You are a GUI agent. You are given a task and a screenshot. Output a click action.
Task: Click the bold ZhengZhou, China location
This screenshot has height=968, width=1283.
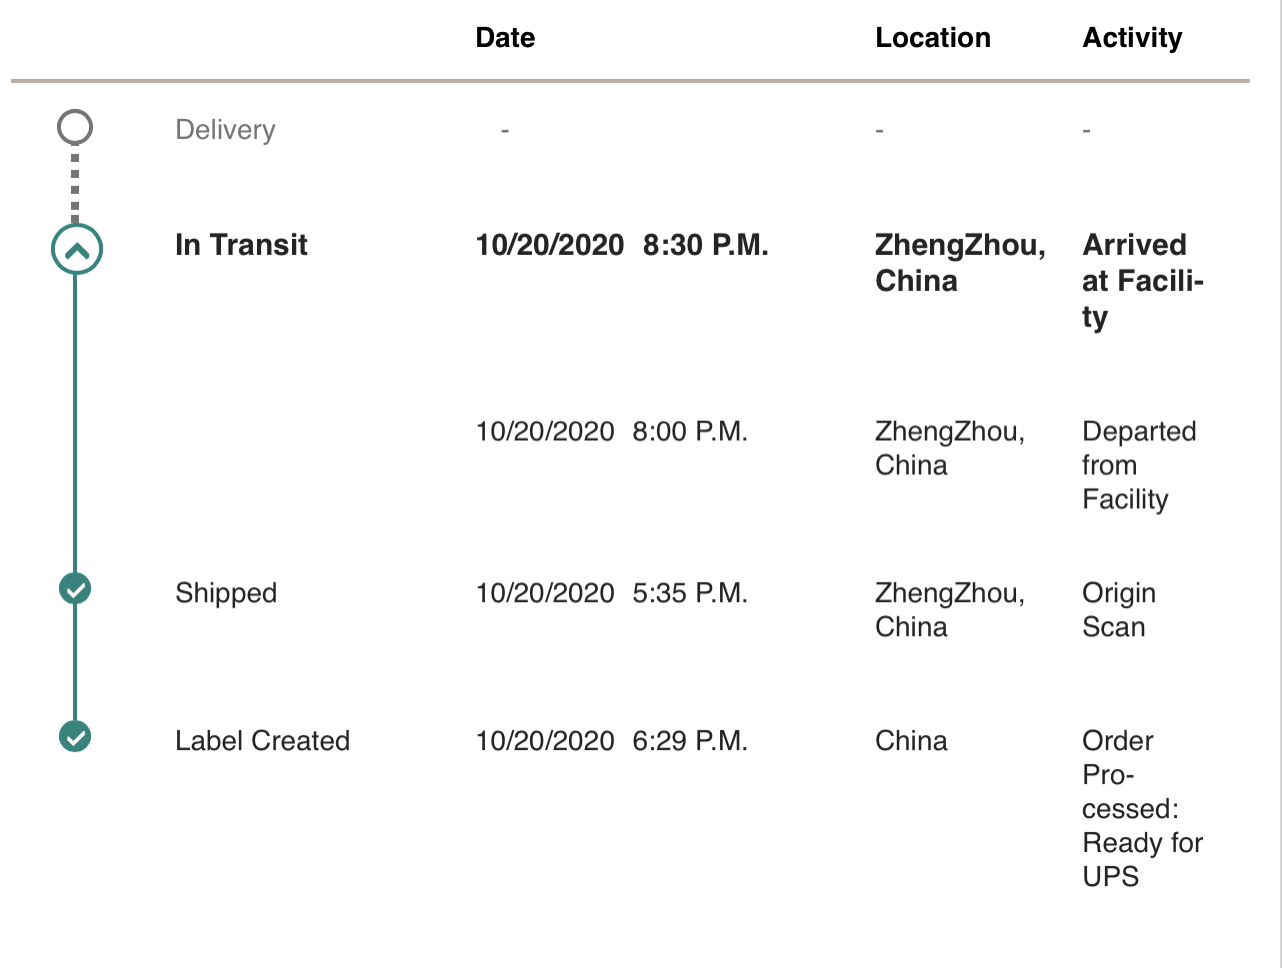coord(960,263)
